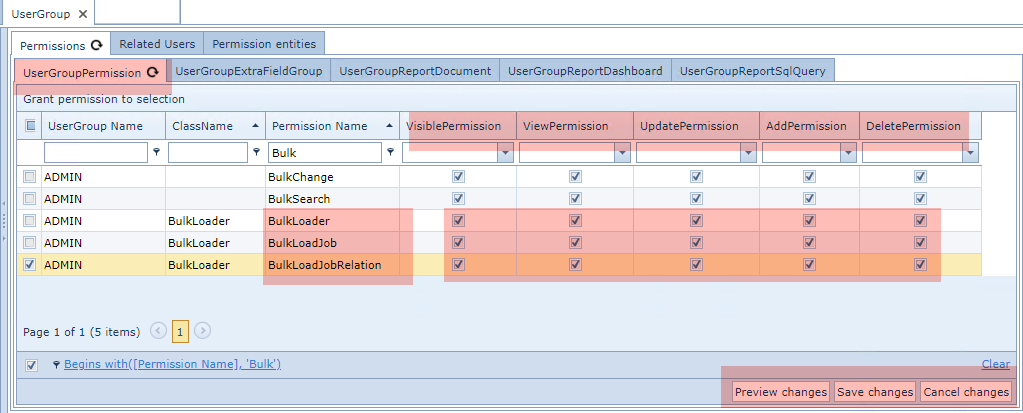The height and width of the screenshot is (413, 1023).
Task: Click refresh icon on the UserGroupPermission tab
Action: (153, 72)
